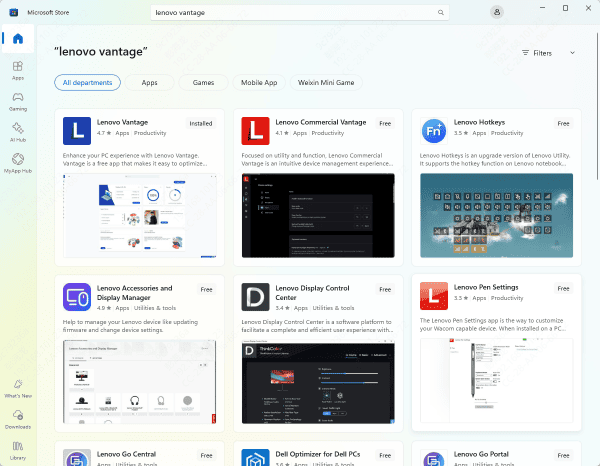Click Free button for Lenovo Hotkeys

563,123
